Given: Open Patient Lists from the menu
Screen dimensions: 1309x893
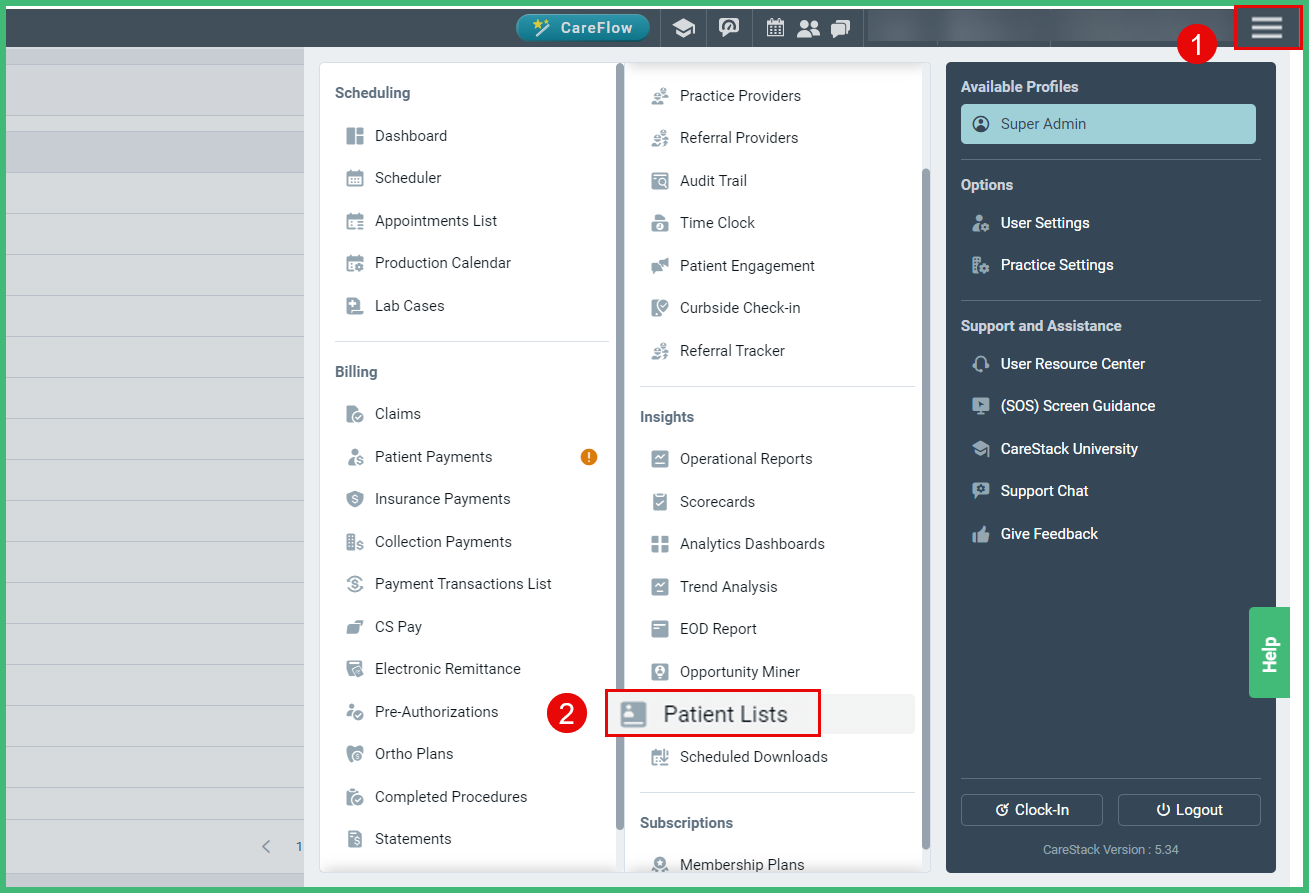Looking at the screenshot, I should click(x=713, y=713).
